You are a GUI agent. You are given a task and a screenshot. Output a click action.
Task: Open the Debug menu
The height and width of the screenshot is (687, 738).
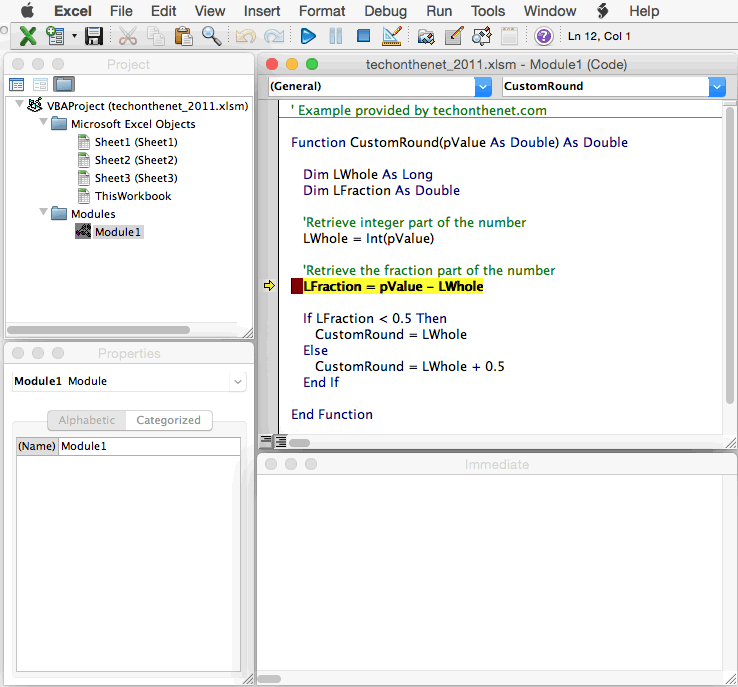point(385,11)
